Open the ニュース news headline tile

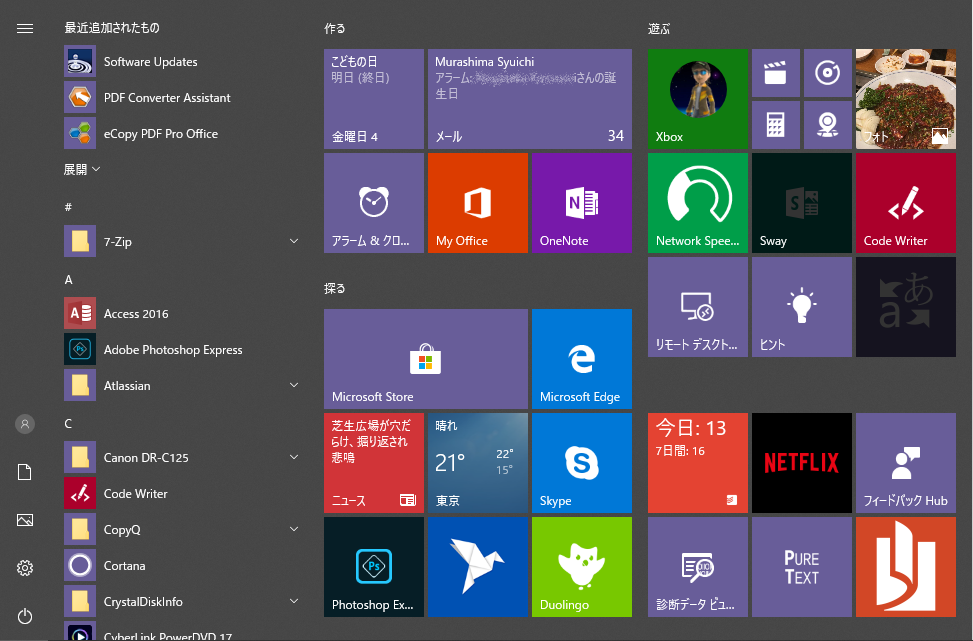[374, 463]
